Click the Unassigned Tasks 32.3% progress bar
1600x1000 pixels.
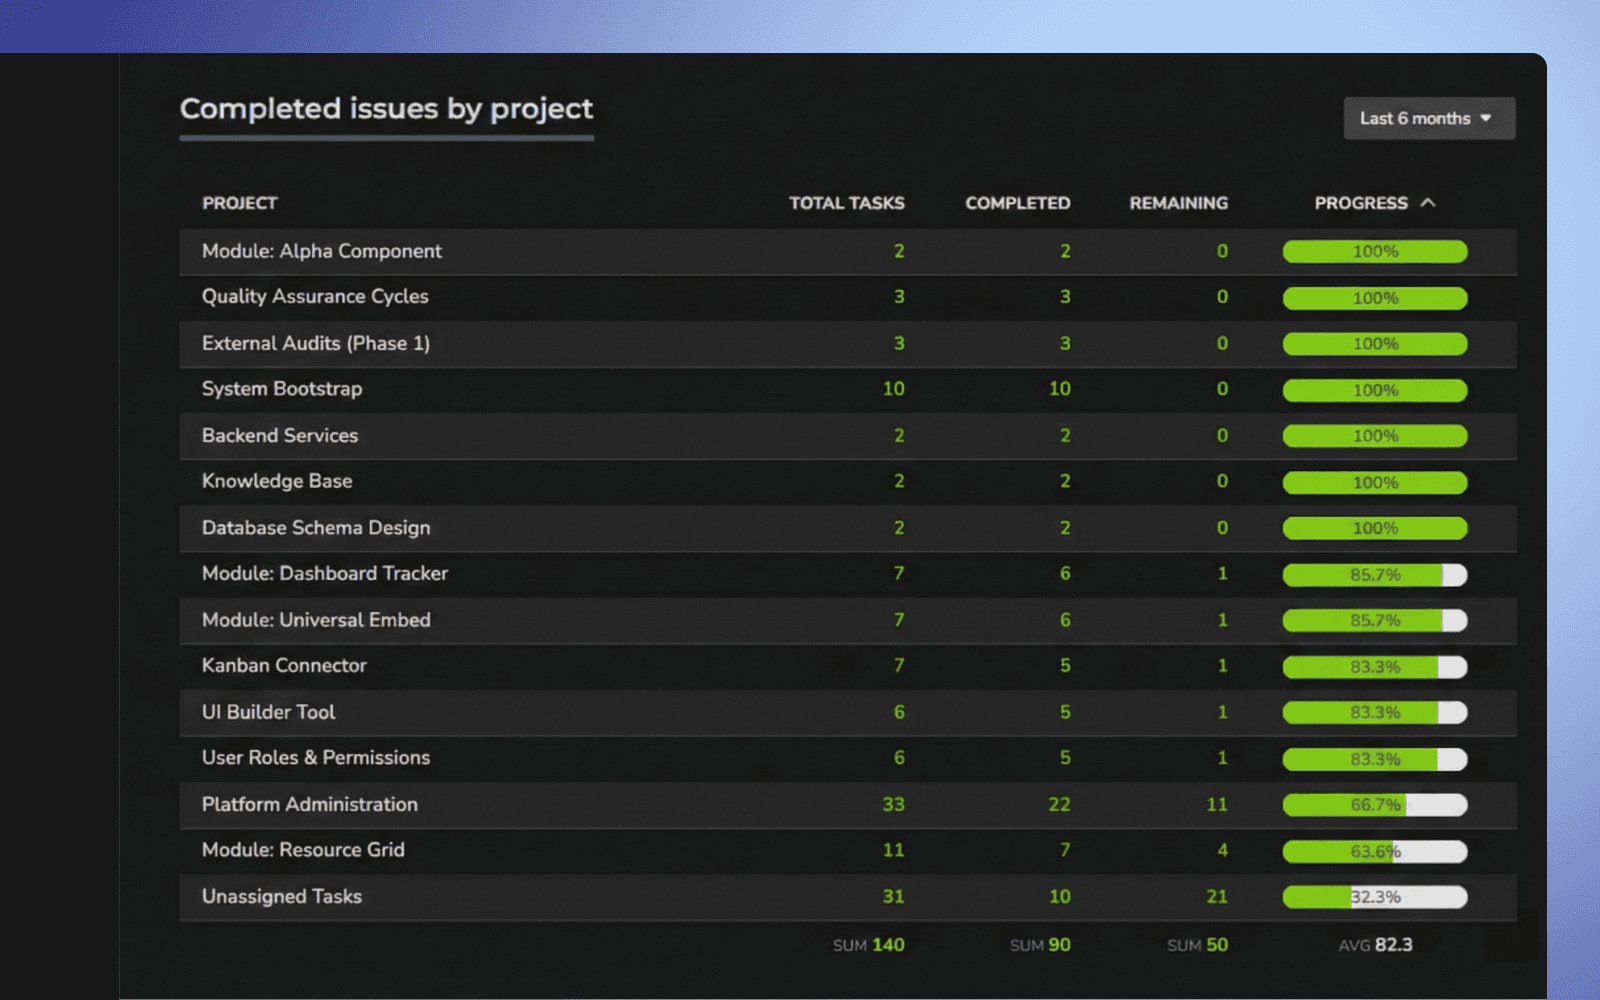coord(1374,897)
